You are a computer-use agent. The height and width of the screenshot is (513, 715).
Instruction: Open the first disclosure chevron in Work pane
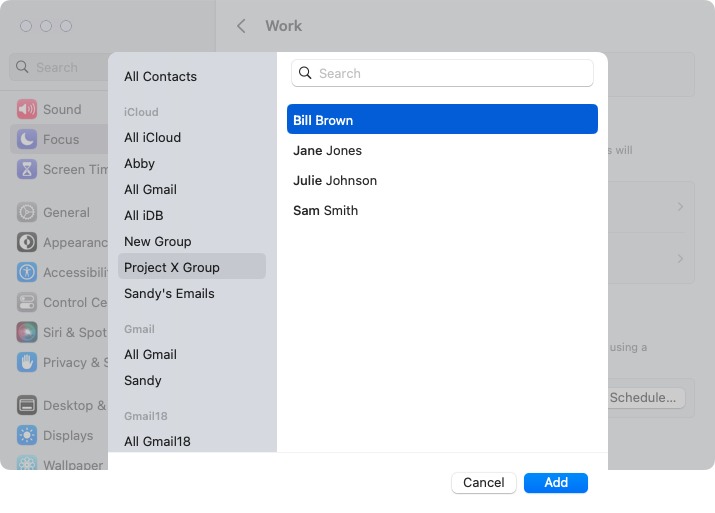(680, 207)
